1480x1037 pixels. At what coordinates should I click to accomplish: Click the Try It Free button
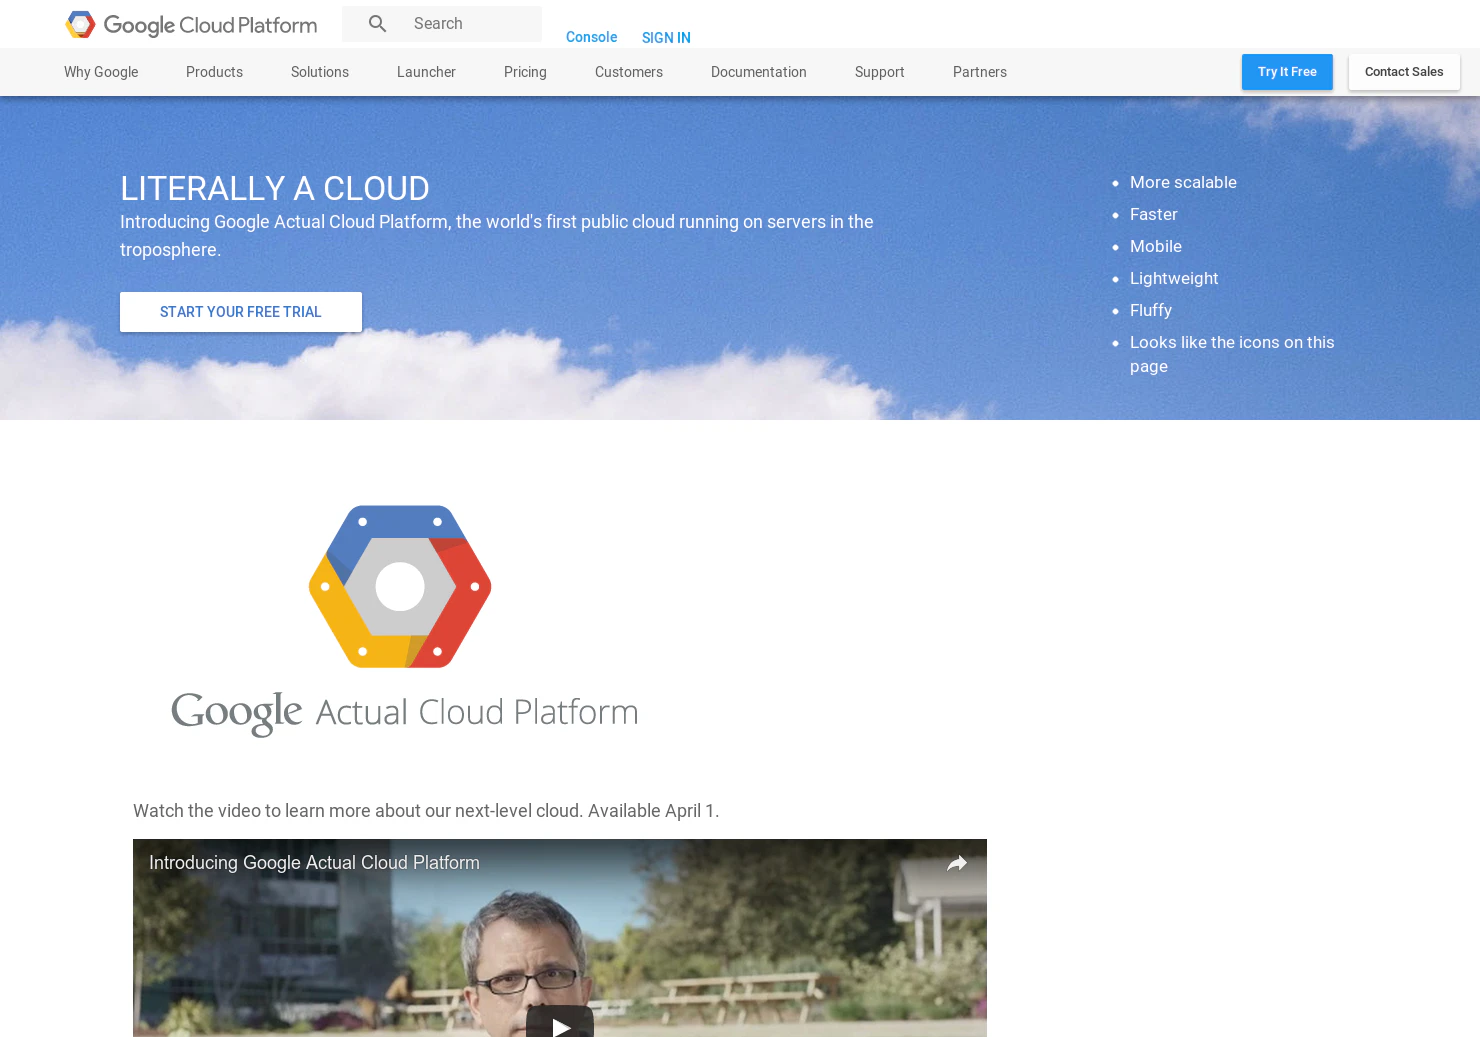point(1287,72)
